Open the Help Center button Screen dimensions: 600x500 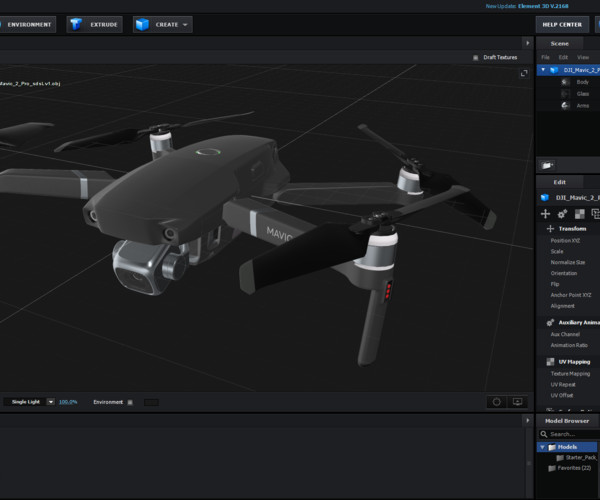(x=562, y=24)
